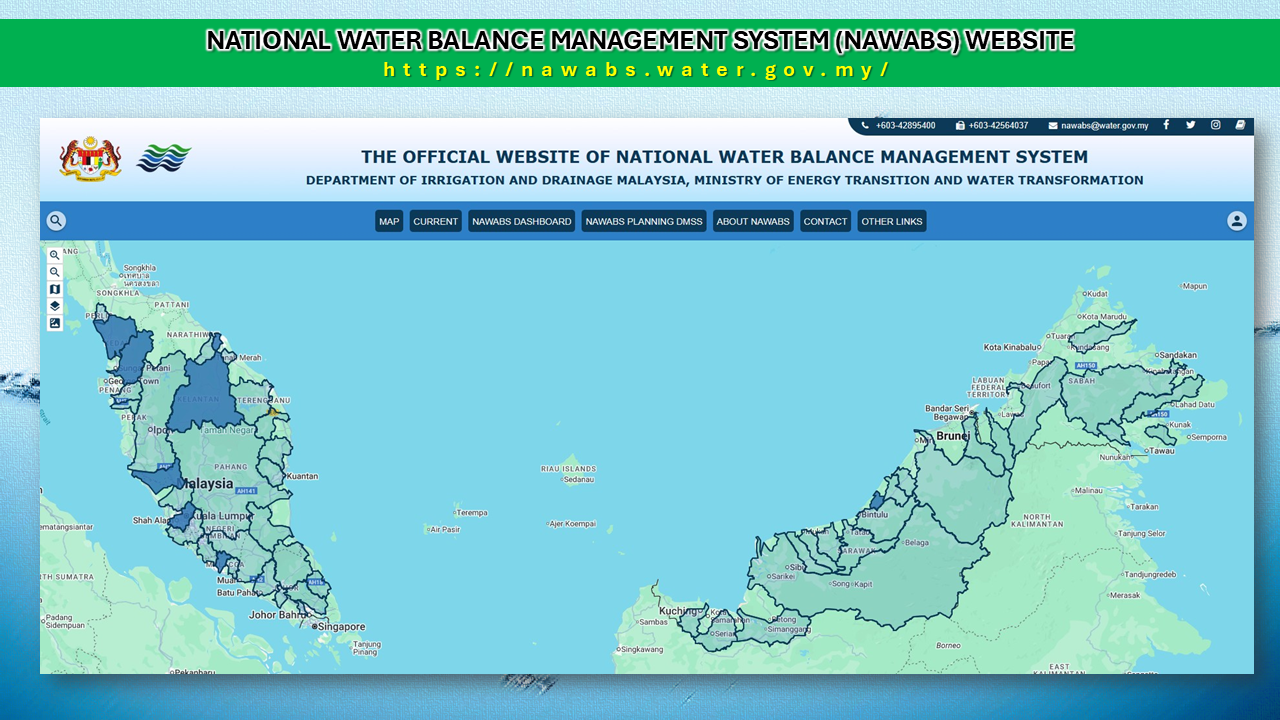Toggle the imagery basemap view
The width and height of the screenshot is (1280, 720).
tap(55, 322)
